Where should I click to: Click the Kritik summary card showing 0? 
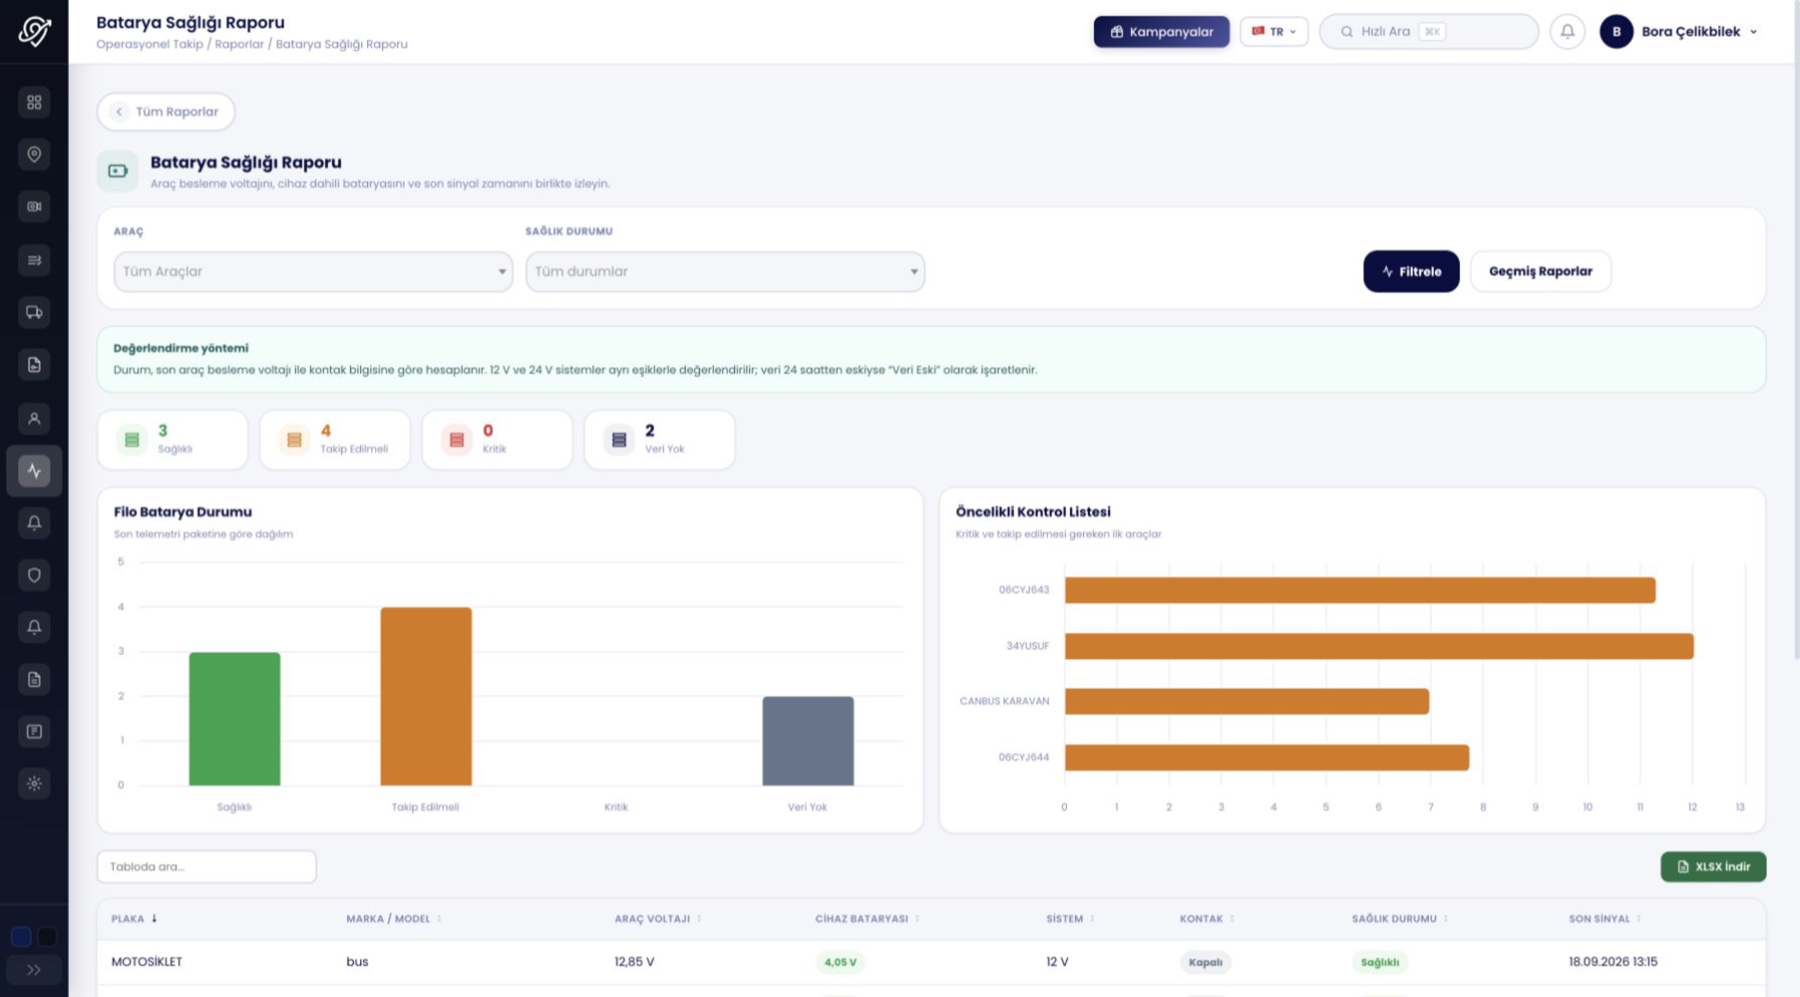[x=497, y=439]
